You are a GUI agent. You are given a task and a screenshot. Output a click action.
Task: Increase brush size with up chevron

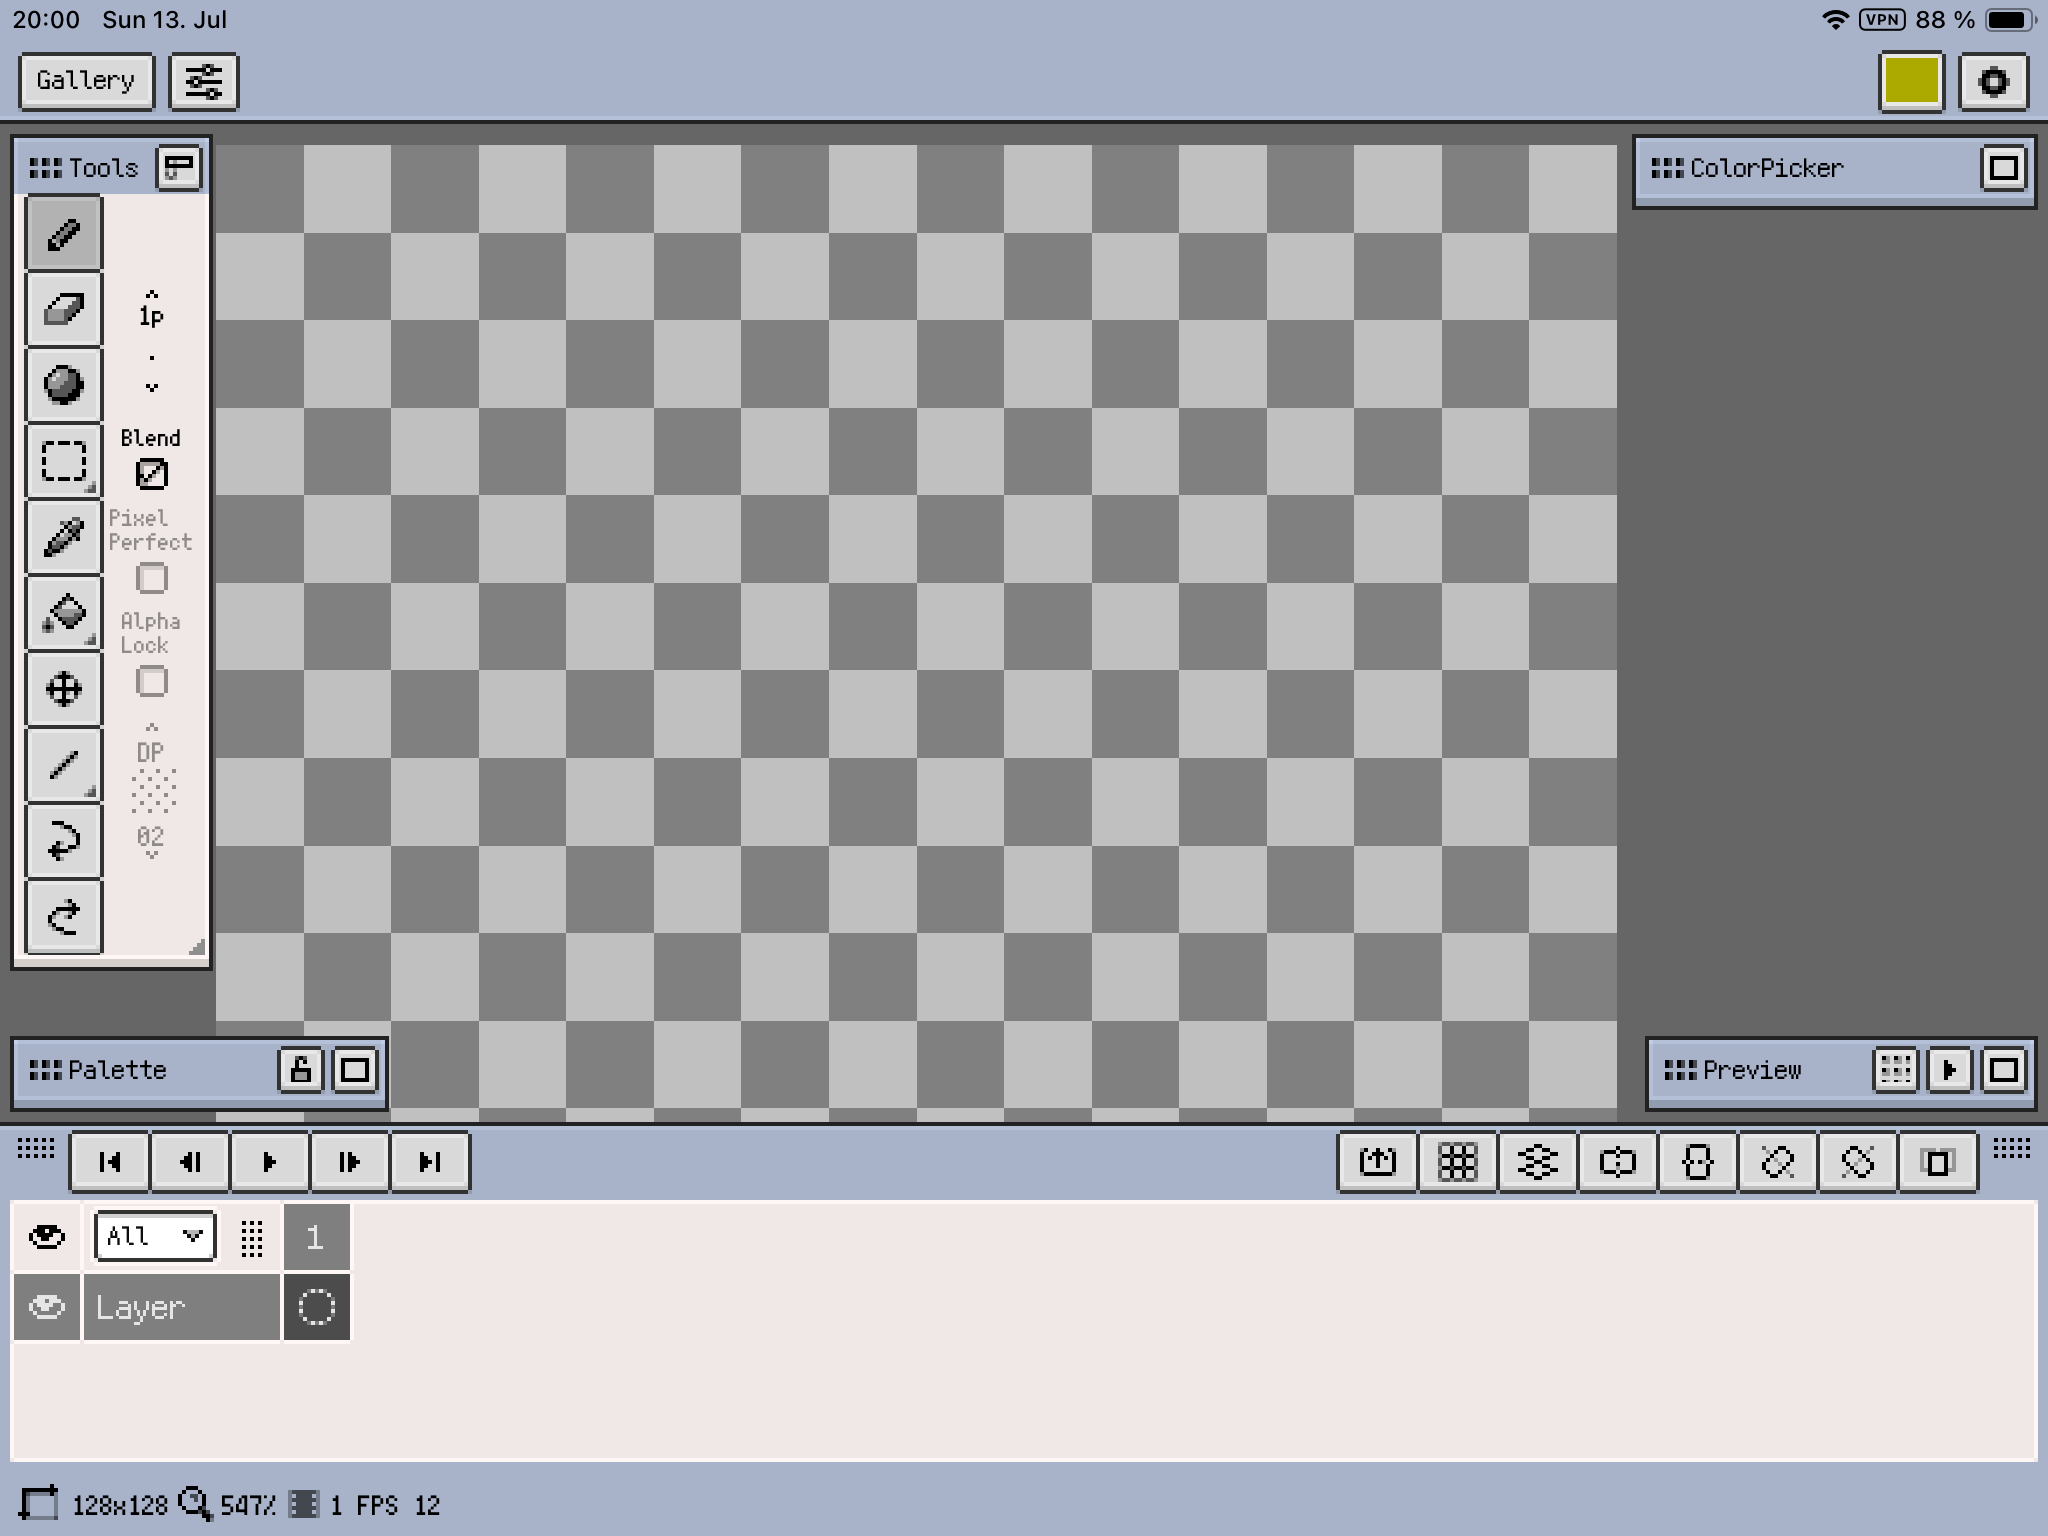(151, 293)
